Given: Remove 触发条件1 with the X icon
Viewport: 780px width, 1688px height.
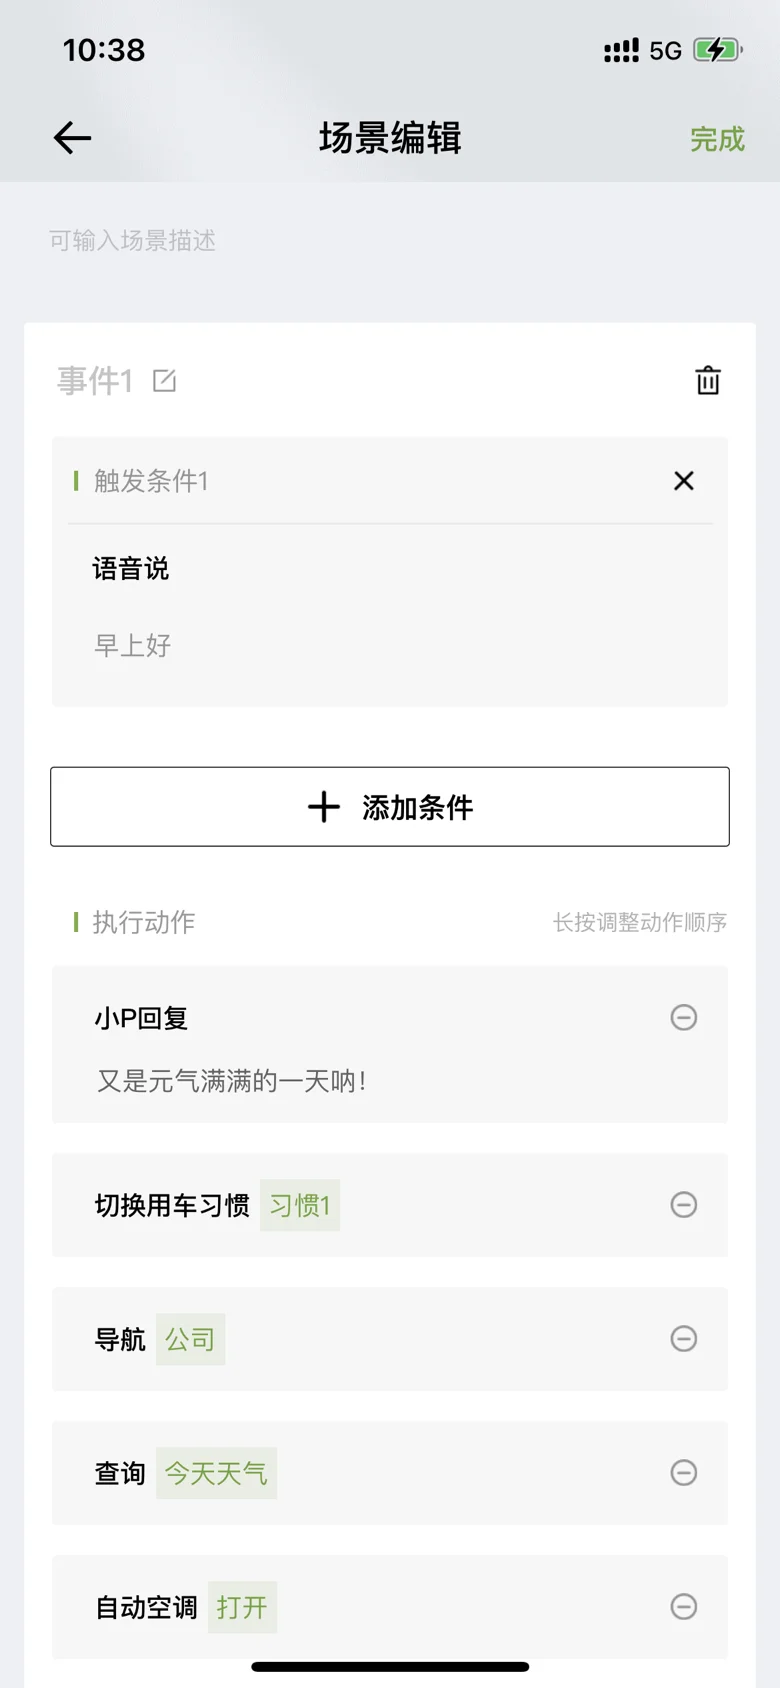Looking at the screenshot, I should click(x=684, y=481).
